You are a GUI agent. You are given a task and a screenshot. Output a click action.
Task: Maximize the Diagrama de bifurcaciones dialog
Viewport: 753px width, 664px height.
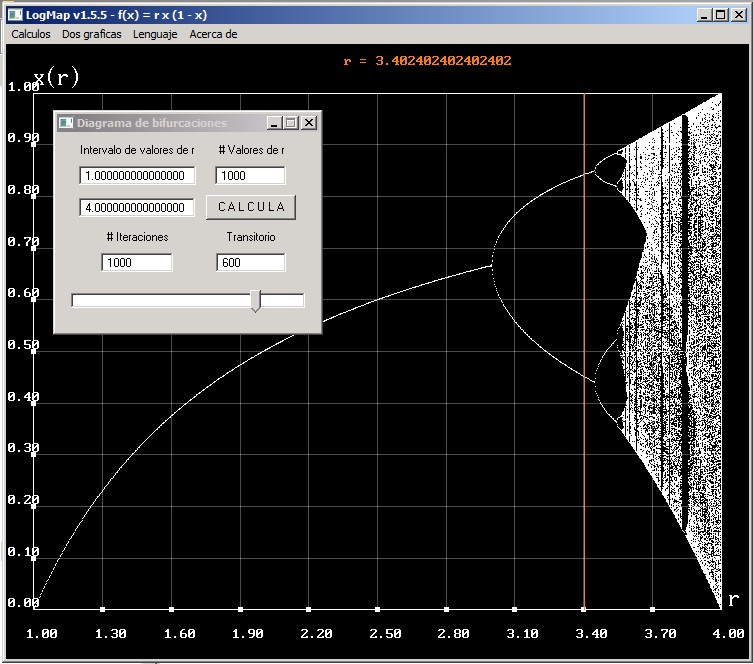[x=291, y=123]
